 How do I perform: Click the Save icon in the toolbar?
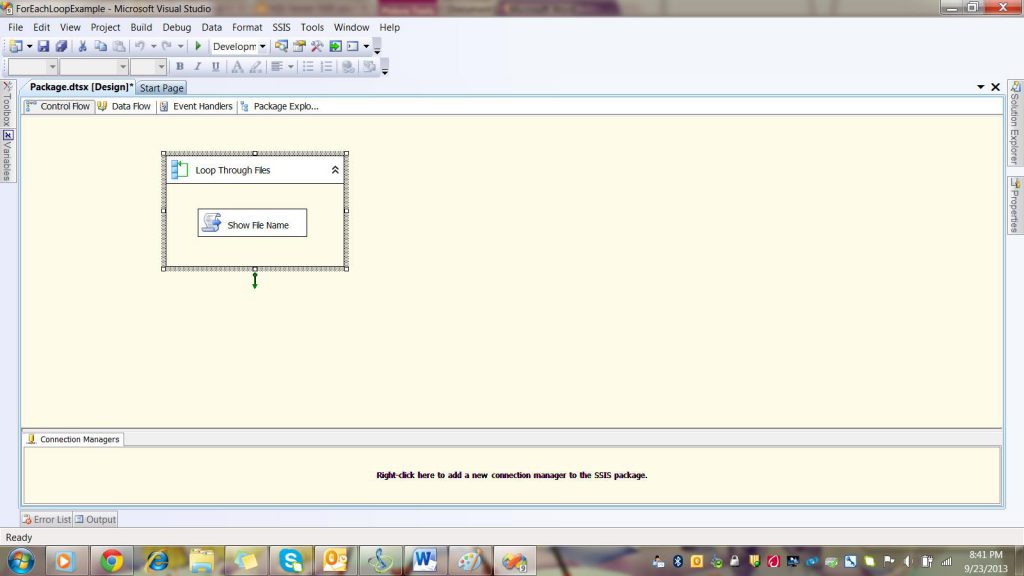click(x=44, y=46)
